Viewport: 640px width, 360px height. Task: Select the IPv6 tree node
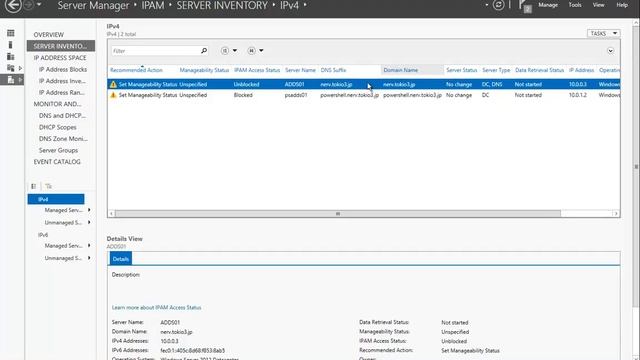(x=43, y=235)
